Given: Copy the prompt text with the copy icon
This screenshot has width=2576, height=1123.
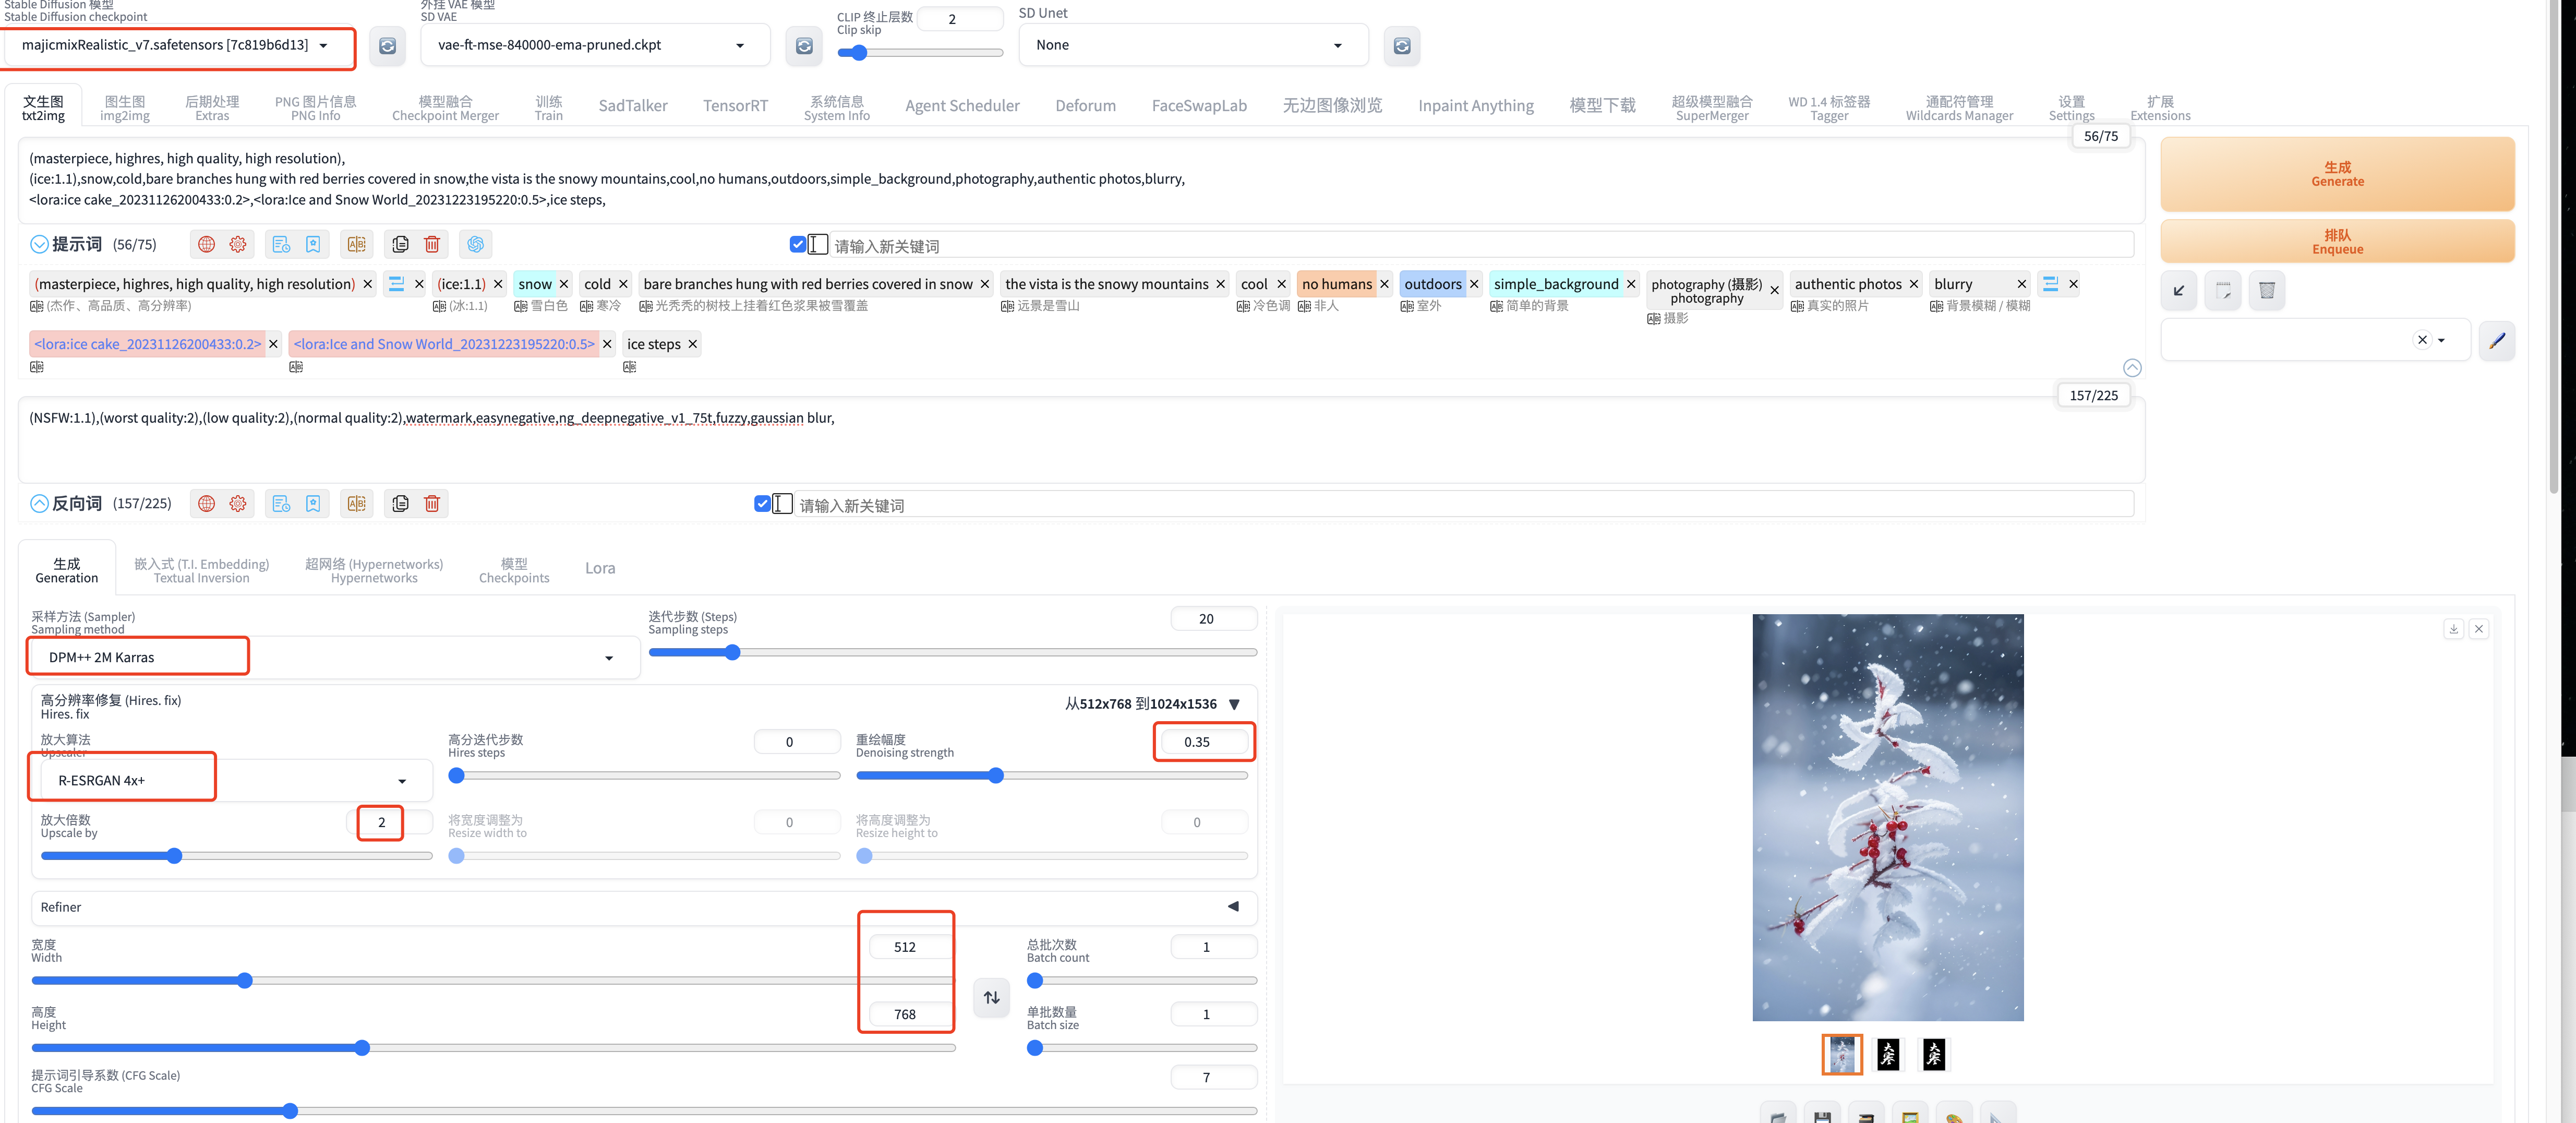Looking at the screenshot, I should click(x=400, y=244).
